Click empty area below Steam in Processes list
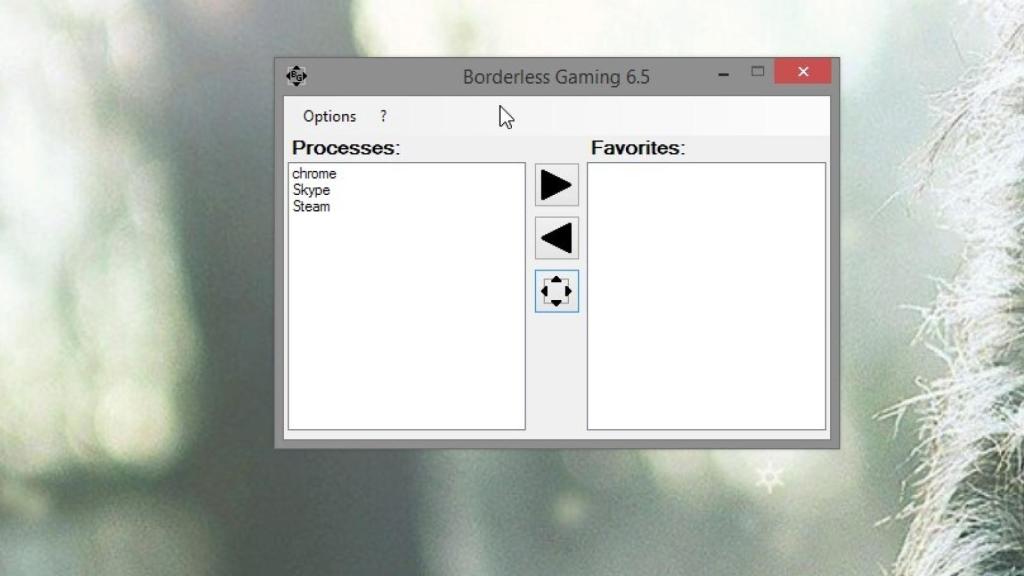Image resolution: width=1024 pixels, height=576 pixels. [x=406, y=320]
